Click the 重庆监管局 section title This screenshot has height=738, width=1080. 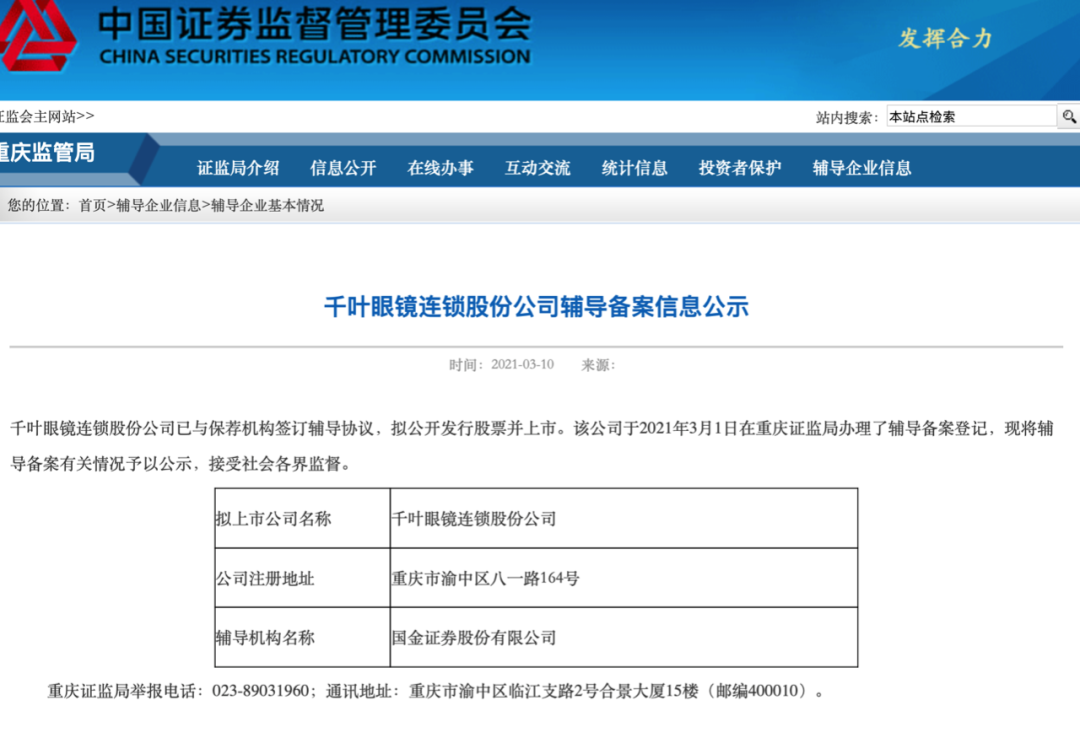[47, 152]
